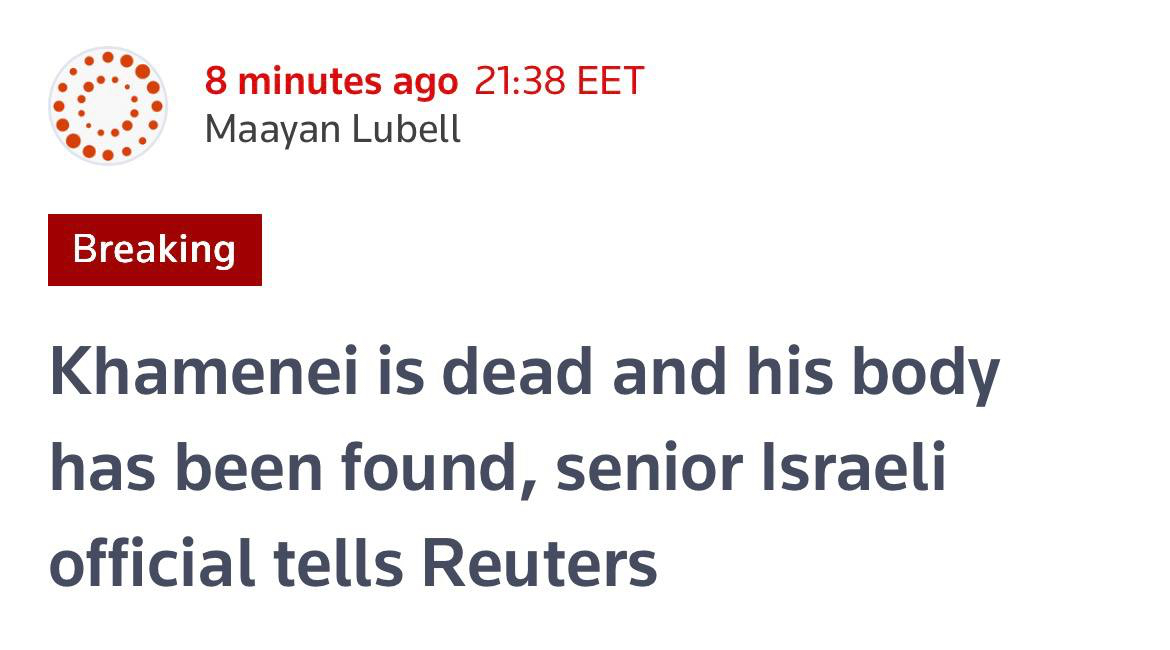The width and height of the screenshot is (1170, 650).
Task: Click the word "and" in the headline
Action: (669, 373)
